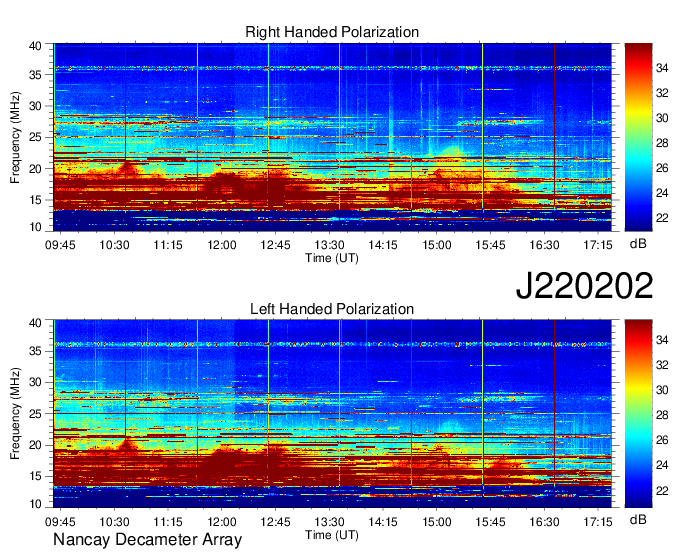
Task: Click the bottom plot dB unit label
Action: point(638,519)
